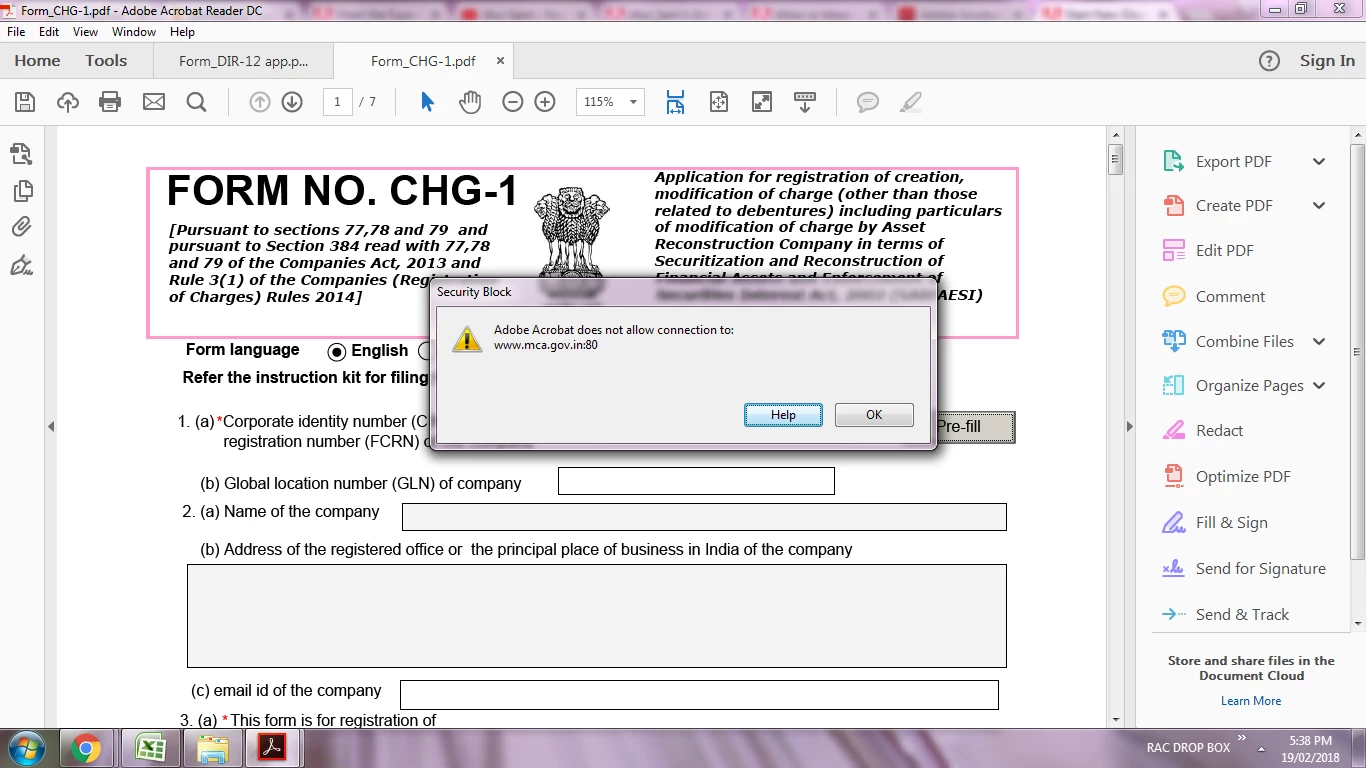Screen dimensions: 1366x768
Task: Click the Global location number field
Action: click(x=696, y=481)
